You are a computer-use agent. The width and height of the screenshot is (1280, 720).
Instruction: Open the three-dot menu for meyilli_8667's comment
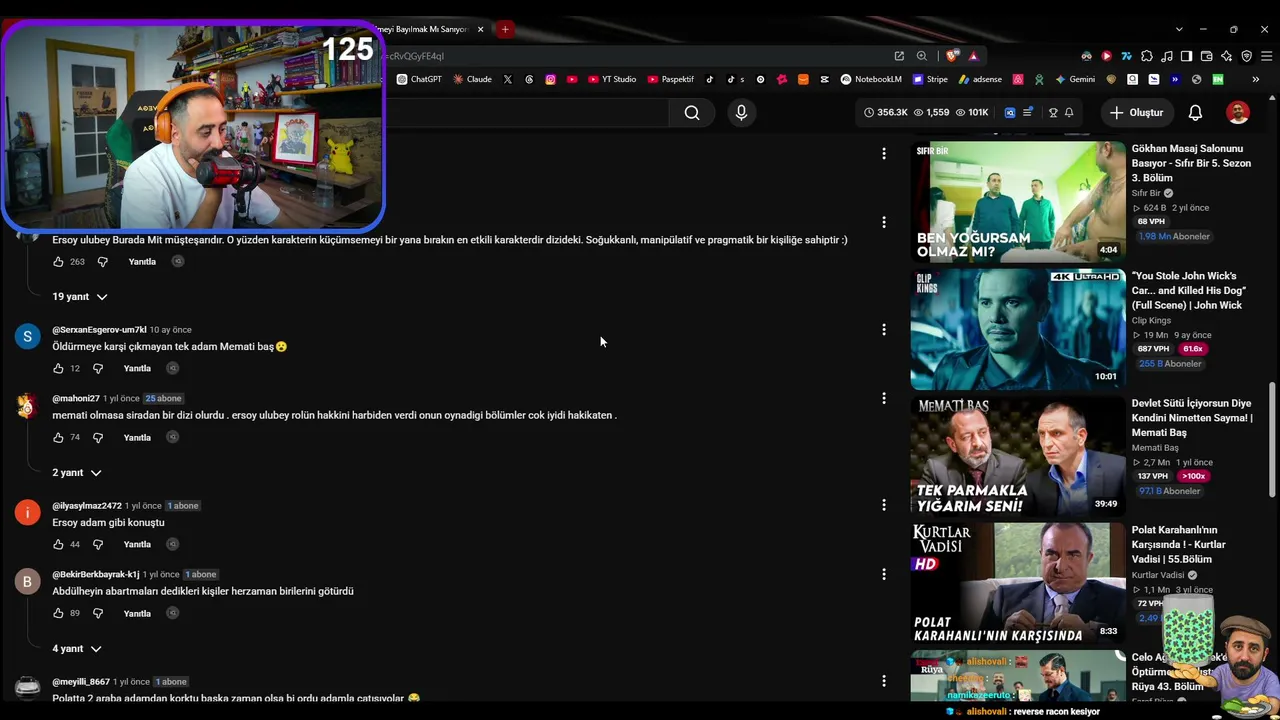pyautogui.click(x=883, y=681)
